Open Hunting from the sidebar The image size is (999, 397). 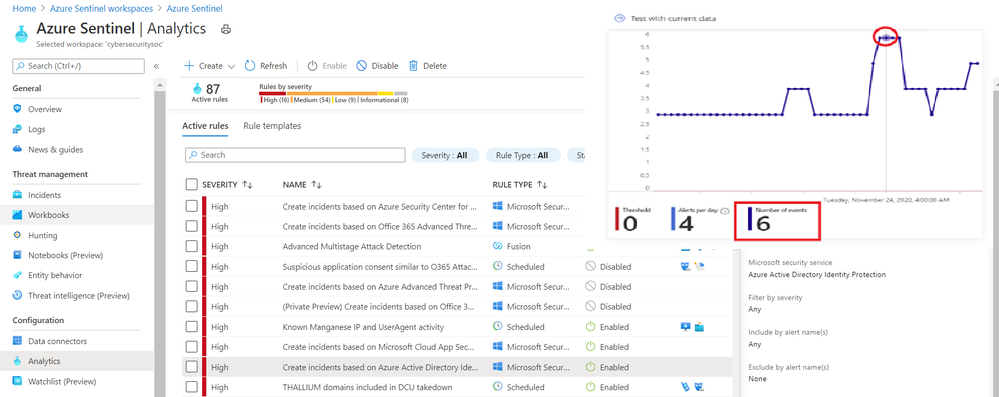pos(42,235)
